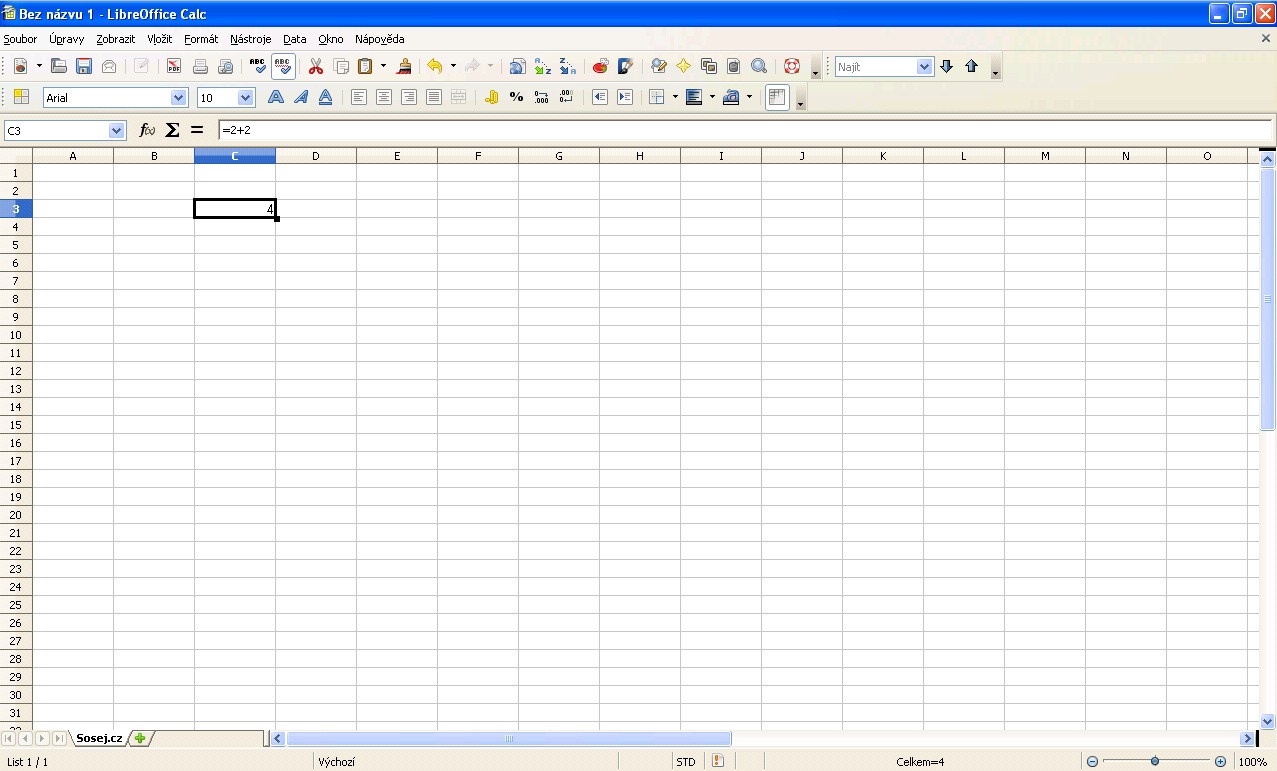
Task: Toggle italic formatting
Action: pos(300,97)
